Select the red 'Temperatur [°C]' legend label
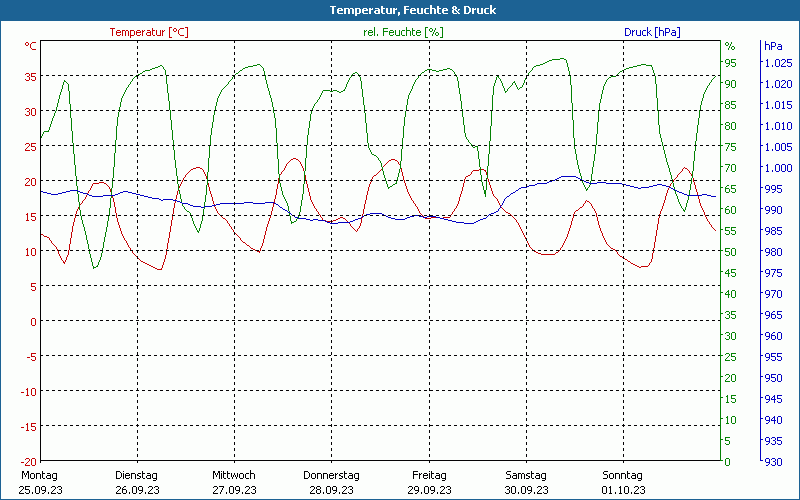The width and height of the screenshot is (800, 500). tap(149, 32)
